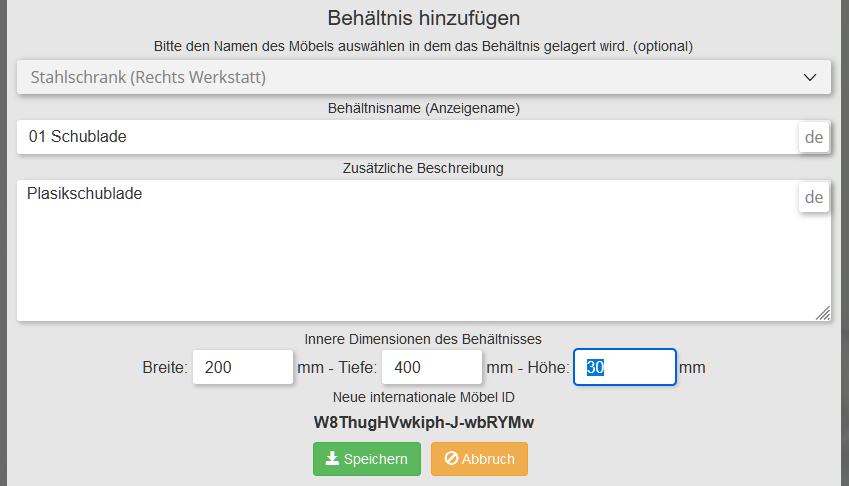
Task: Click the 'Zusätzliche Beschreibung' label
Action: [423, 168]
